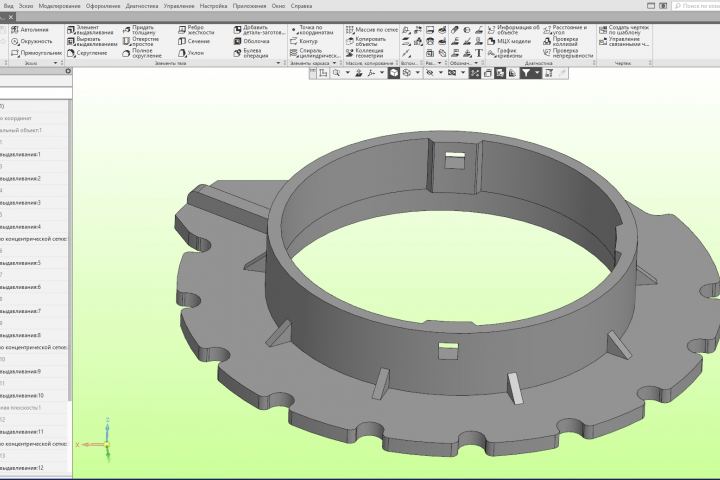The height and width of the screenshot is (480, 720).
Task: Open the Настройка menu
Action: pyautogui.click(x=213, y=6)
